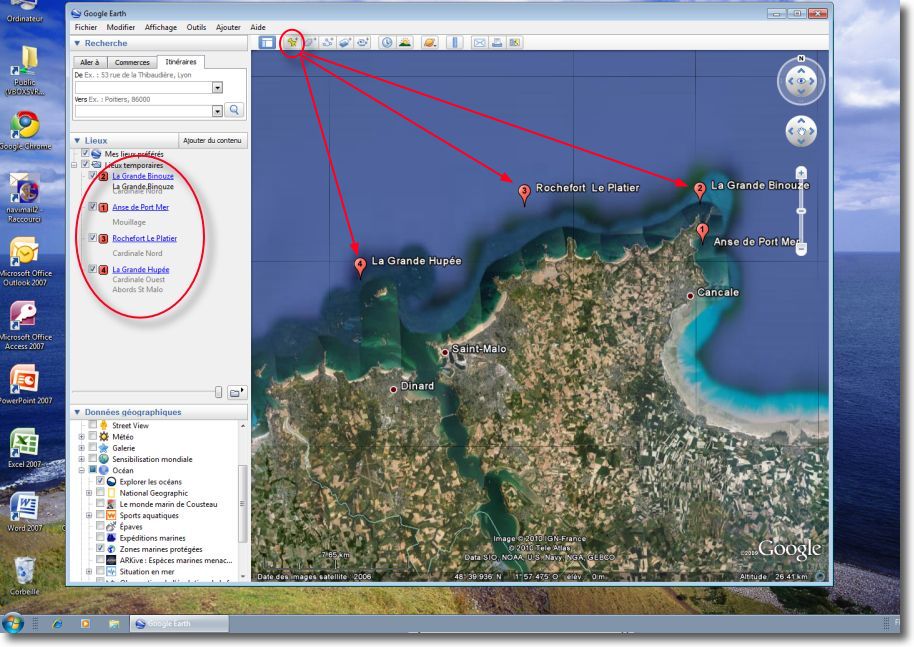This screenshot has width=914, height=647.
Task: Click the planet switcher Saturn icon
Action: click(x=429, y=42)
